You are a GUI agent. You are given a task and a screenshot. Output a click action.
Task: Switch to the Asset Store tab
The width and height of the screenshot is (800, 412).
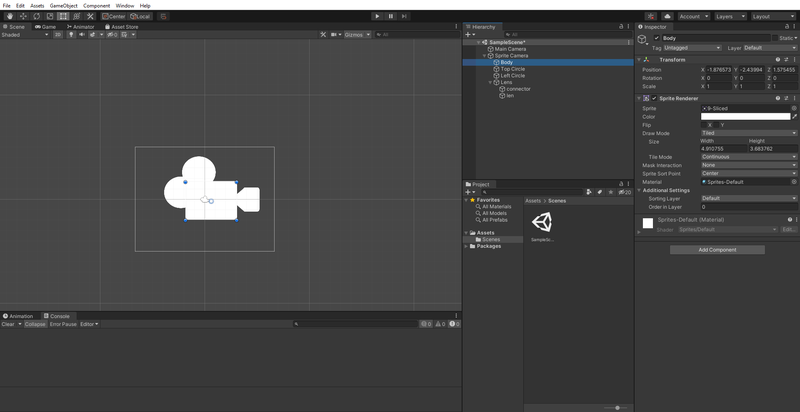click(x=121, y=27)
